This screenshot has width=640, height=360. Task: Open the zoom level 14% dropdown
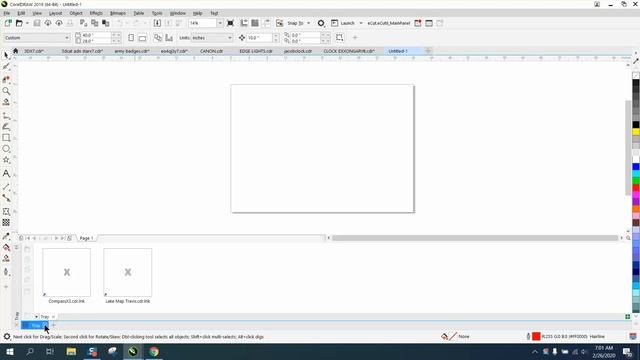pyautogui.click(x=220, y=23)
